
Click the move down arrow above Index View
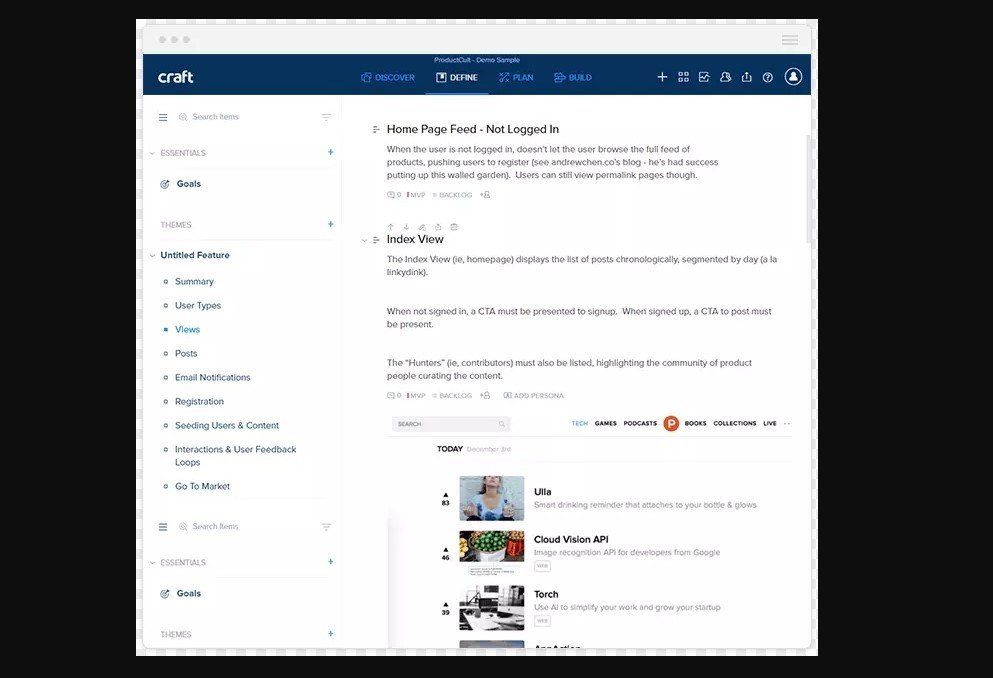coord(406,227)
